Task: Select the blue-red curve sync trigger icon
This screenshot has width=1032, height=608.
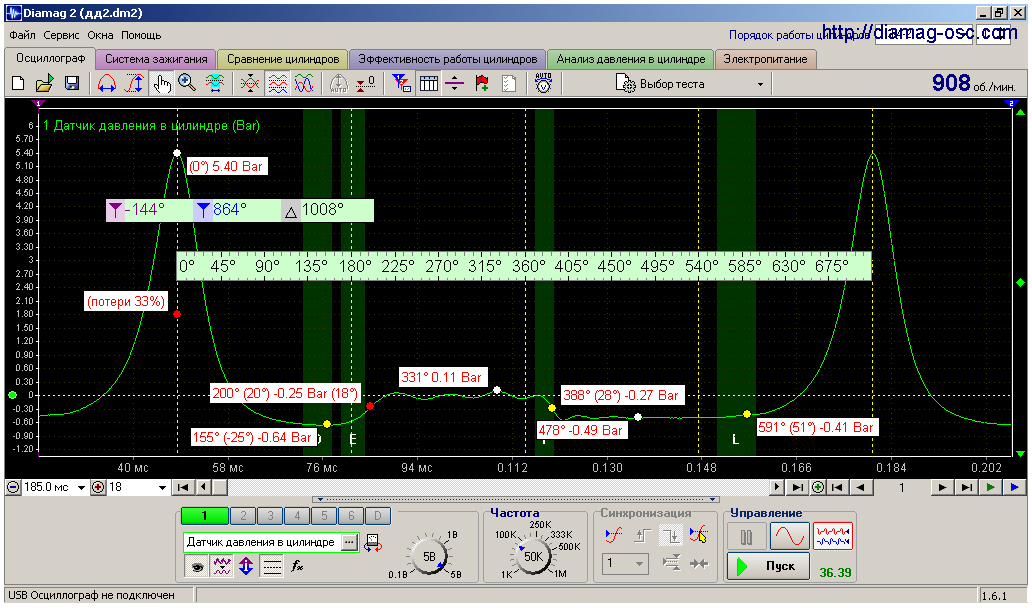Action: [613, 536]
